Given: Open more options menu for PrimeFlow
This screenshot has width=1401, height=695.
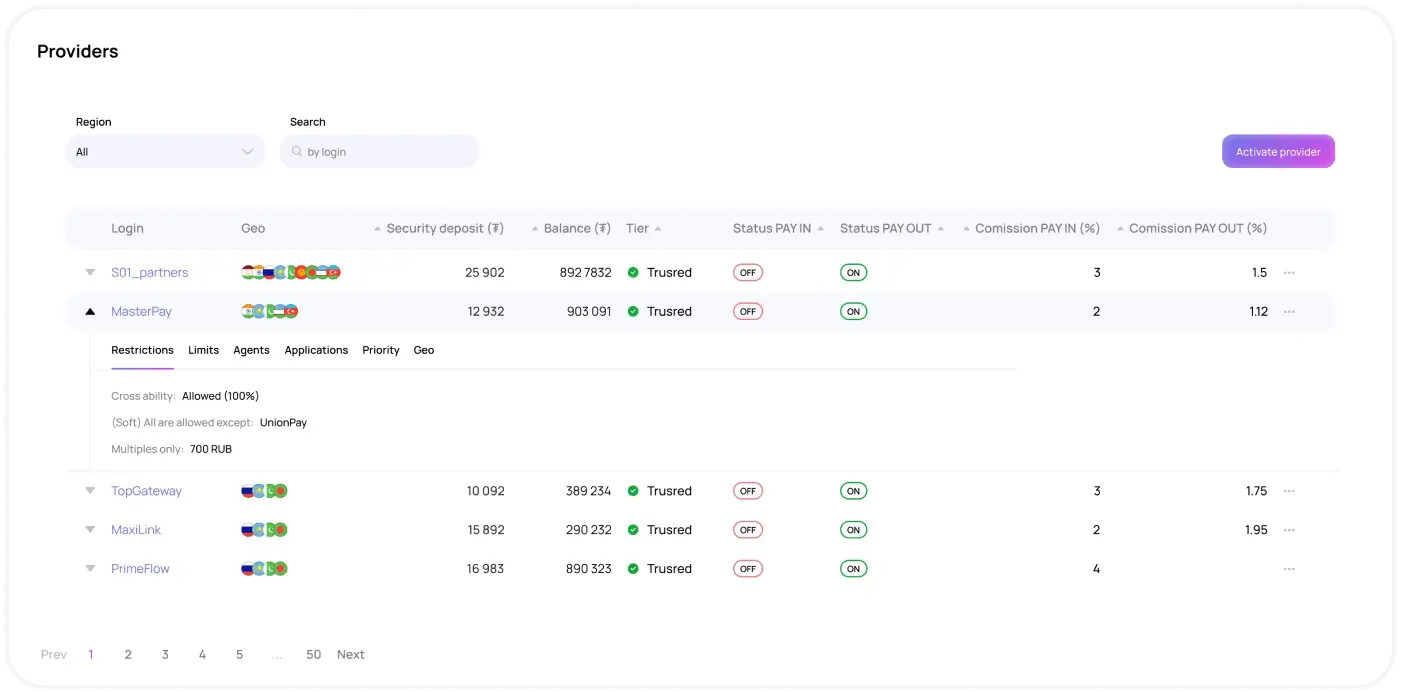Looking at the screenshot, I should coord(1289,569).
